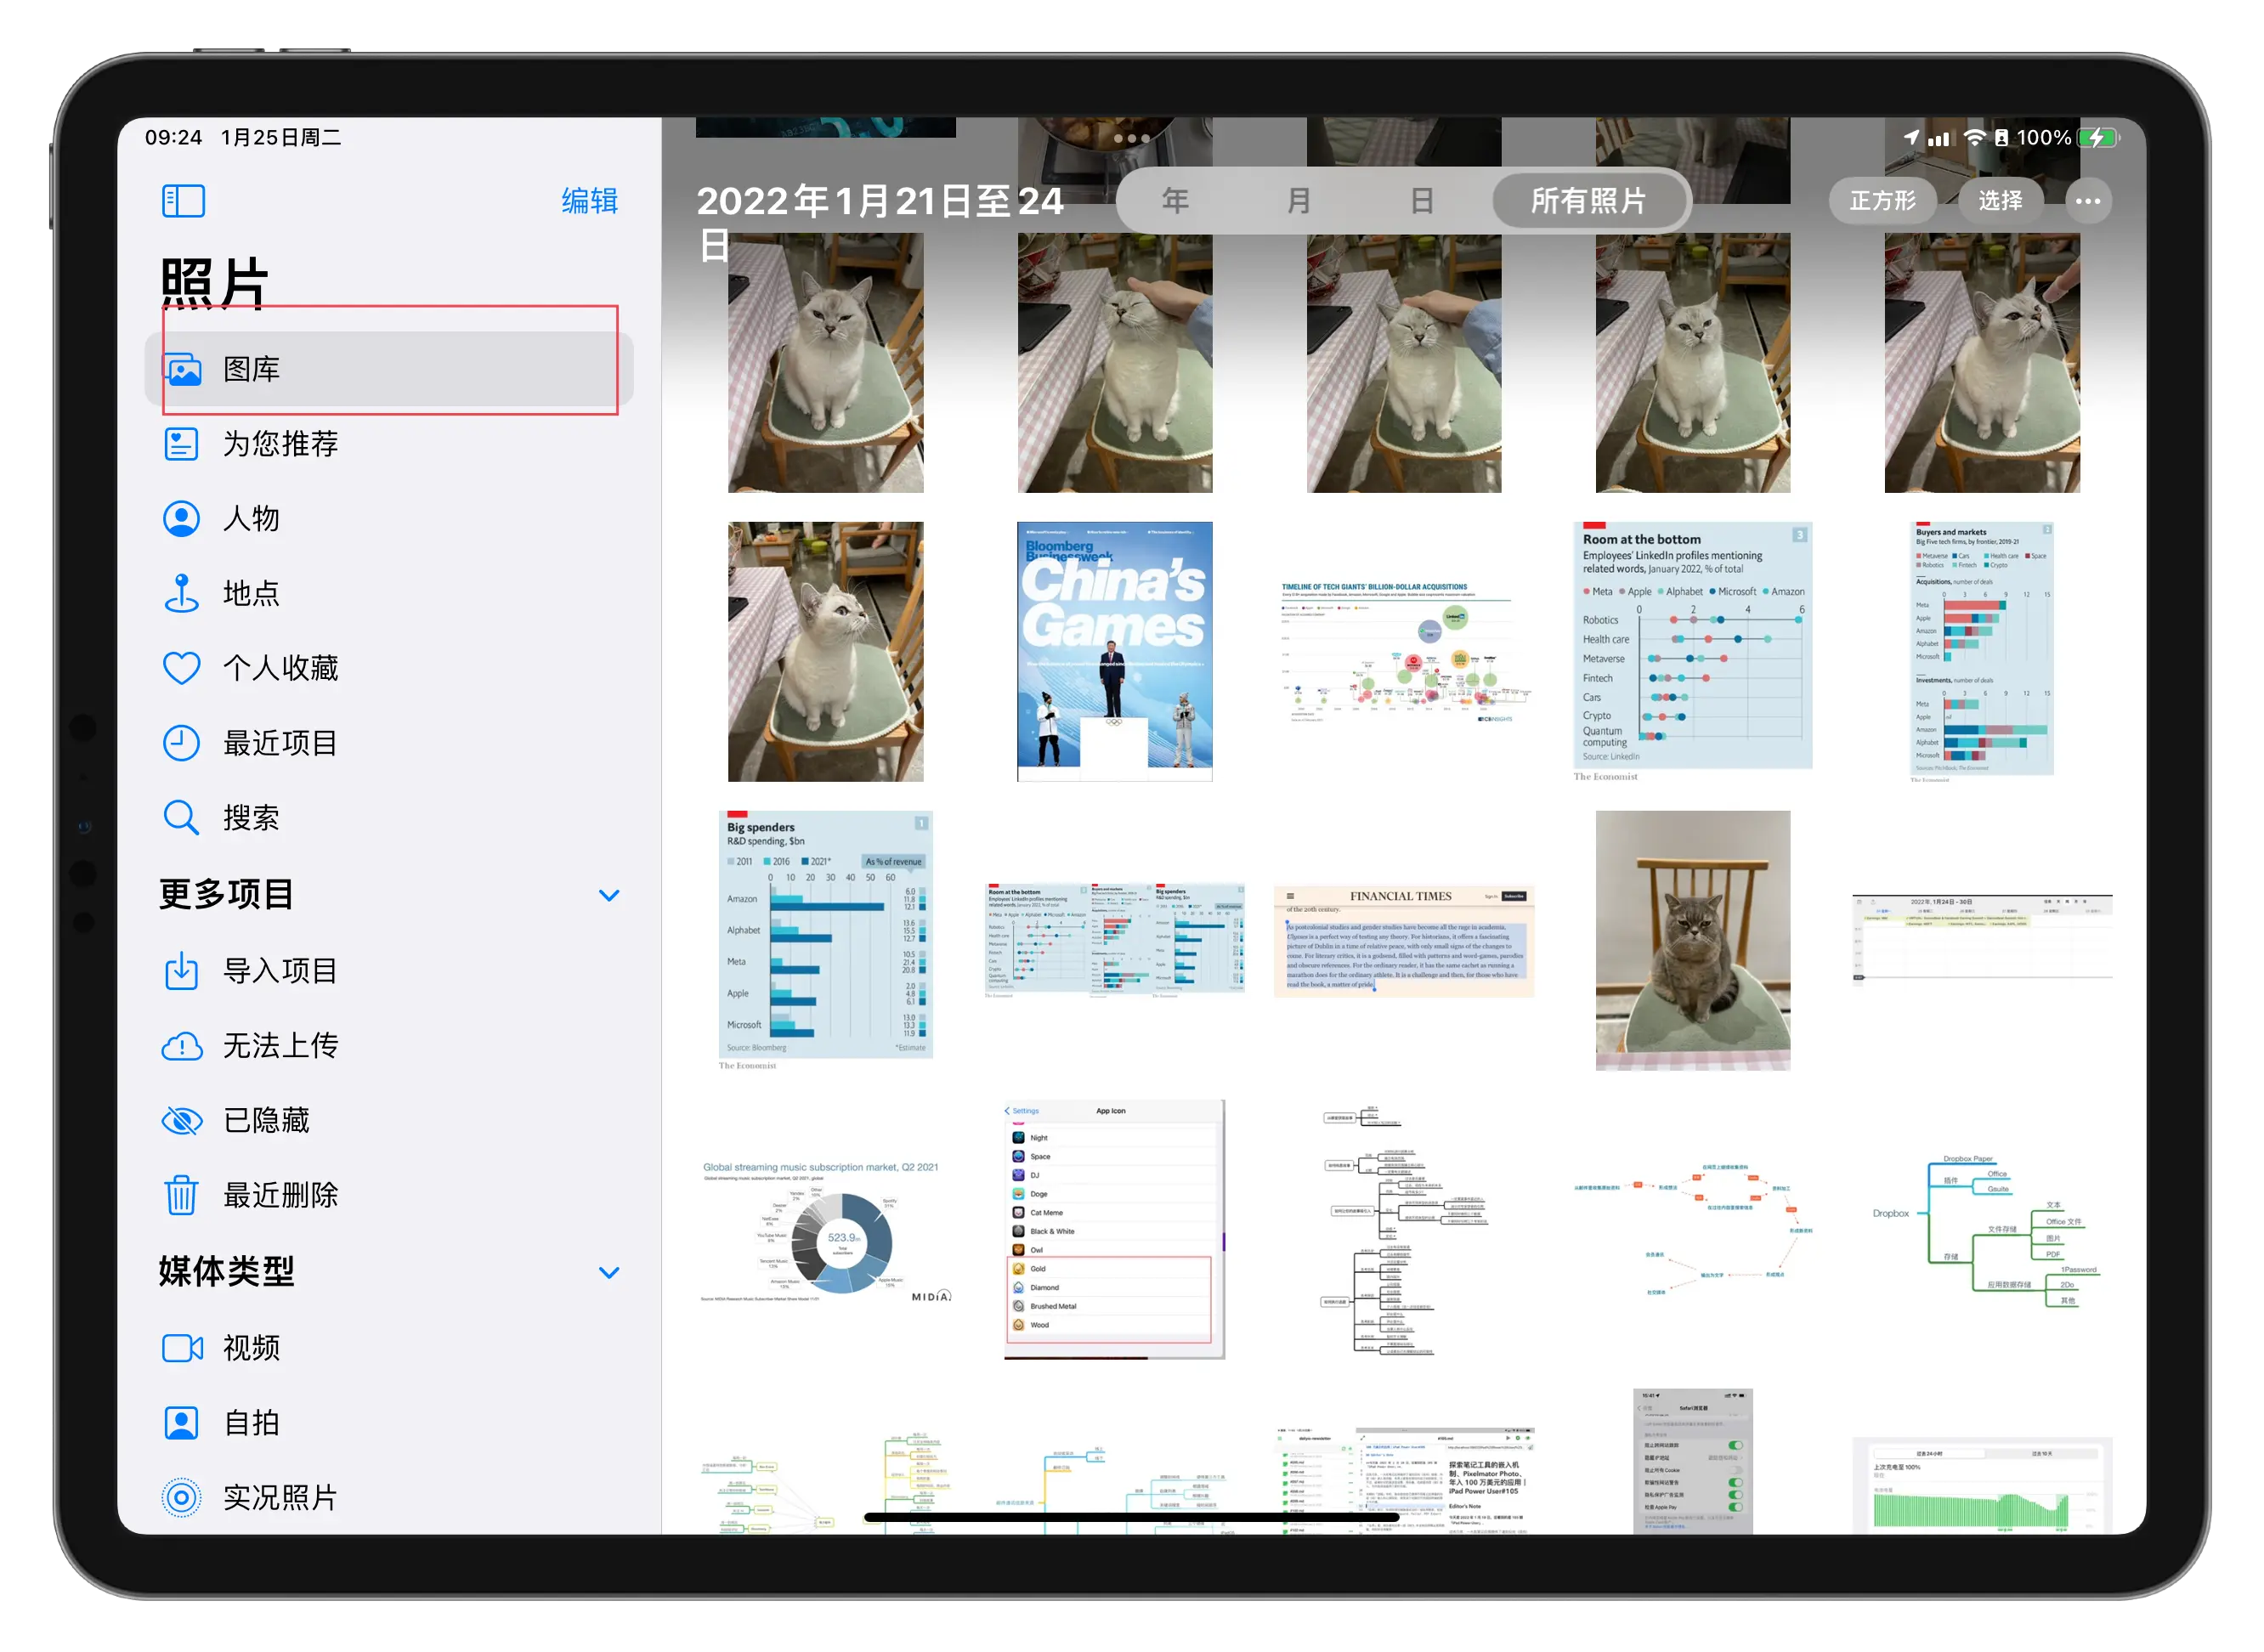Open 图库 library in sidebar
The width and height of the screenshot is (2264, 1652).
point(389,369)
